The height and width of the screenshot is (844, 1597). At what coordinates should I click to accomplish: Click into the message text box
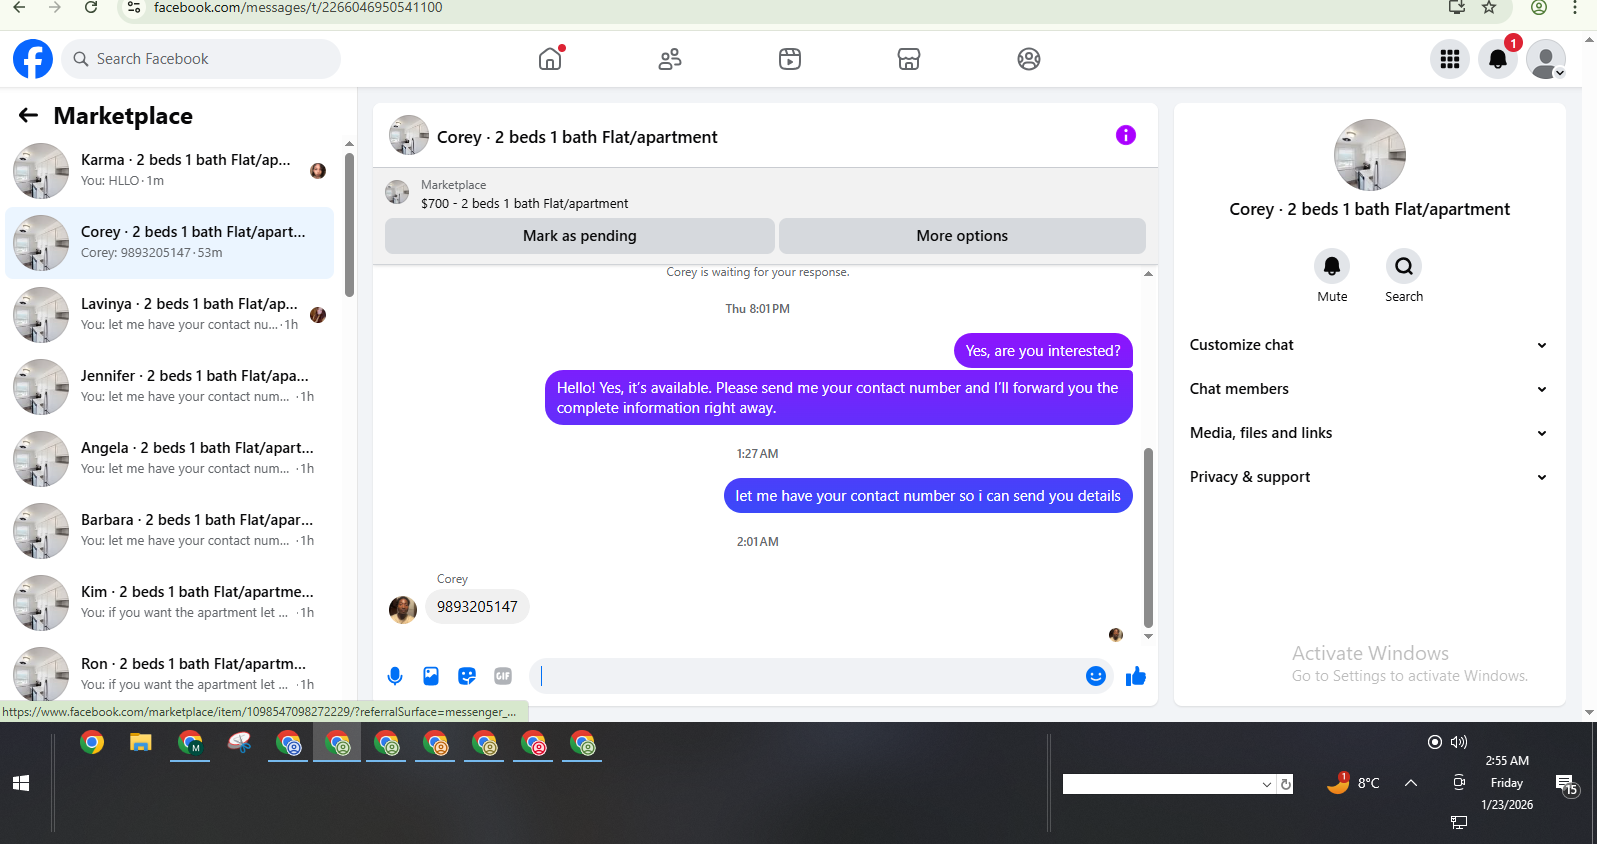[x=810, y=676]
